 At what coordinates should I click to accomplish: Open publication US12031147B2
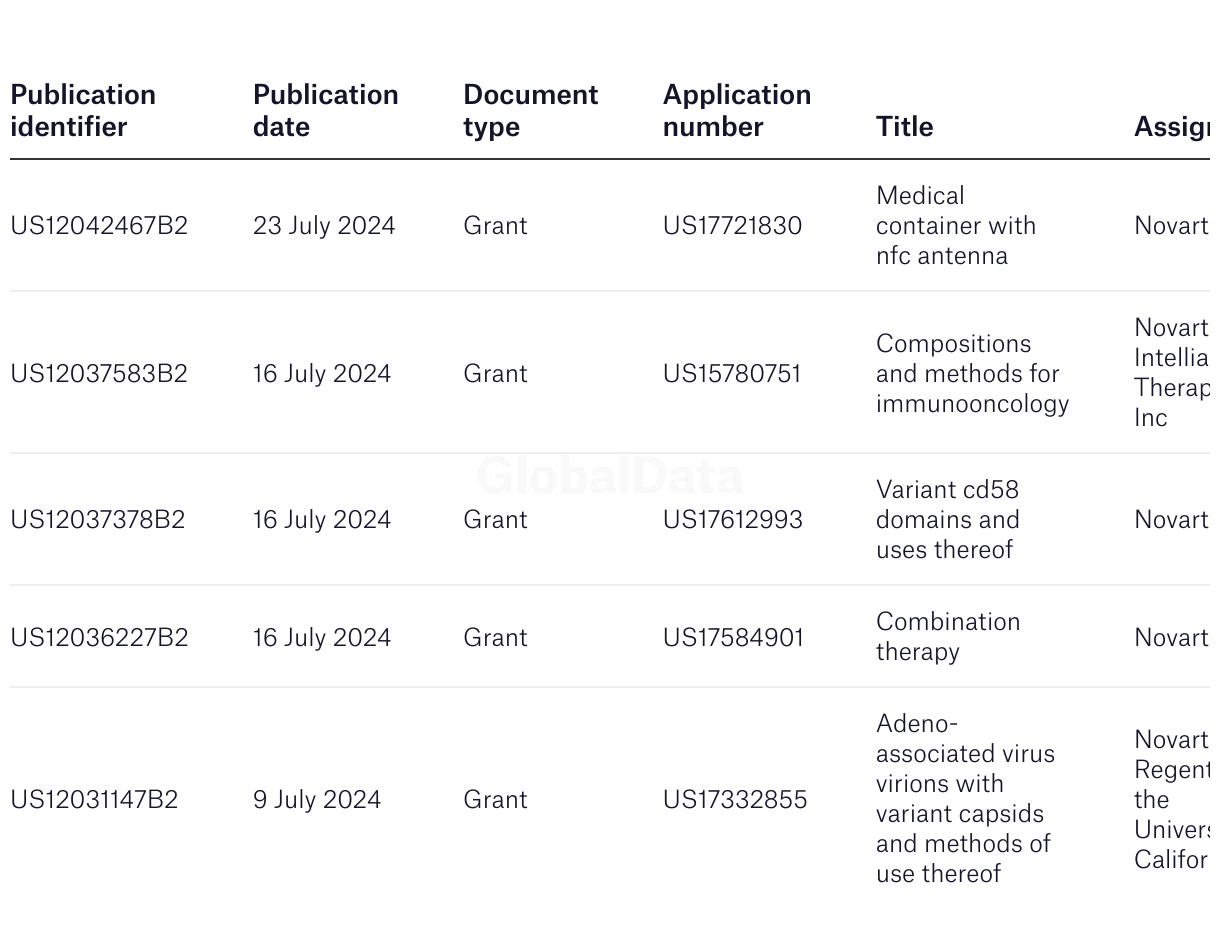(x=94, y=799)
